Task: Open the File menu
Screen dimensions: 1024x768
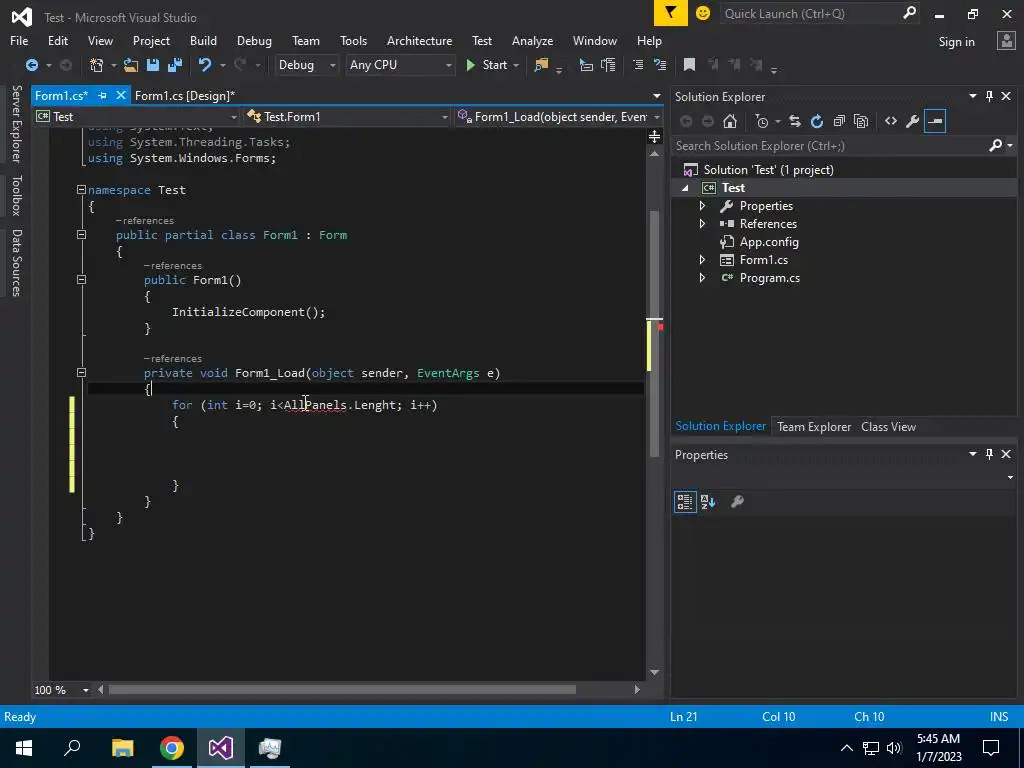Action: pos(19,40)
